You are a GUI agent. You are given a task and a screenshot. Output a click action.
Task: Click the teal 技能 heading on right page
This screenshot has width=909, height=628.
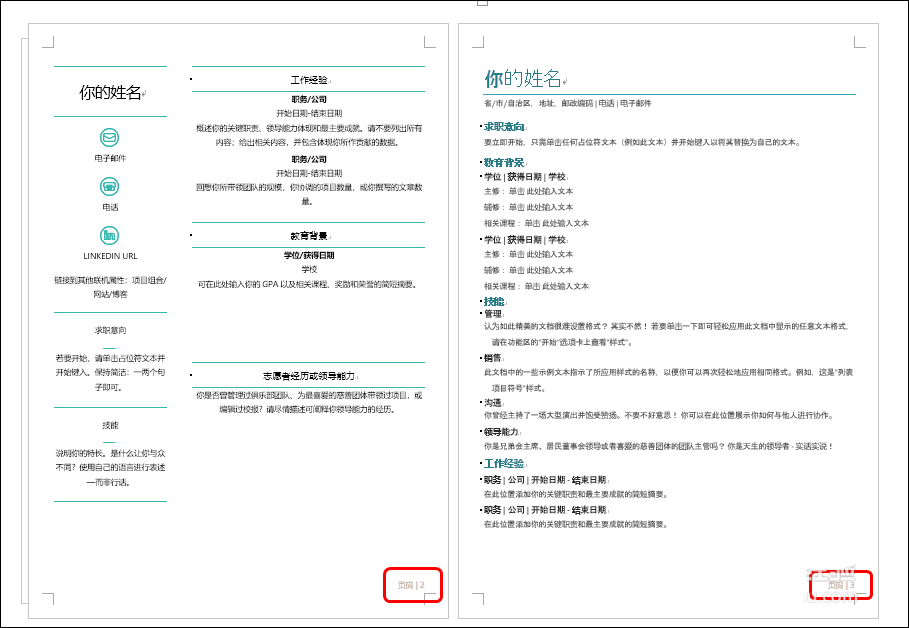(494, 302)
